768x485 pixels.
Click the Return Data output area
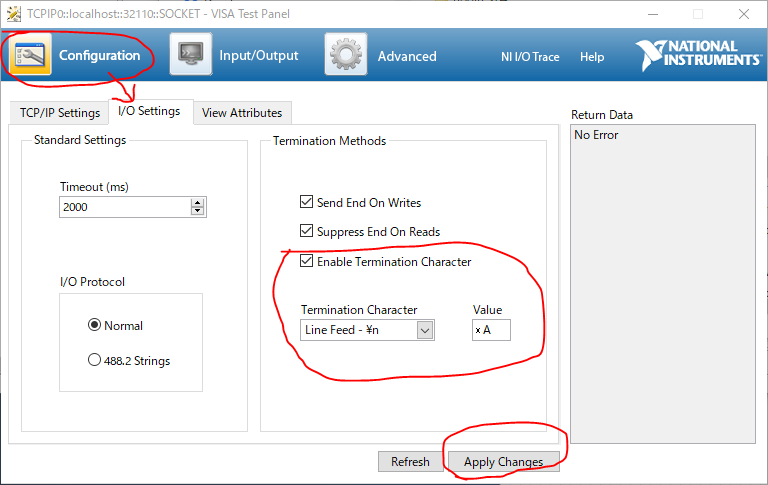663,284
